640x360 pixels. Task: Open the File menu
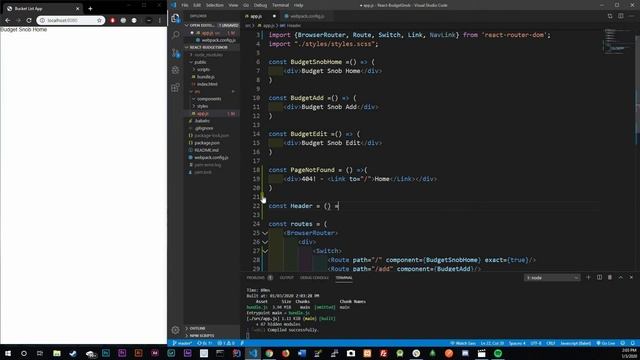185,5
